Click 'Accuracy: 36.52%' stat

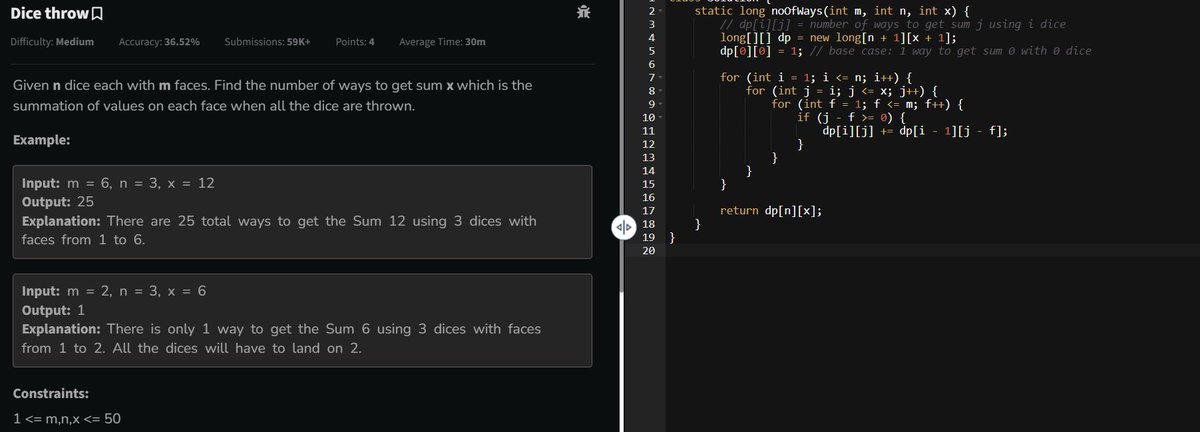click(x=159, y=42)
